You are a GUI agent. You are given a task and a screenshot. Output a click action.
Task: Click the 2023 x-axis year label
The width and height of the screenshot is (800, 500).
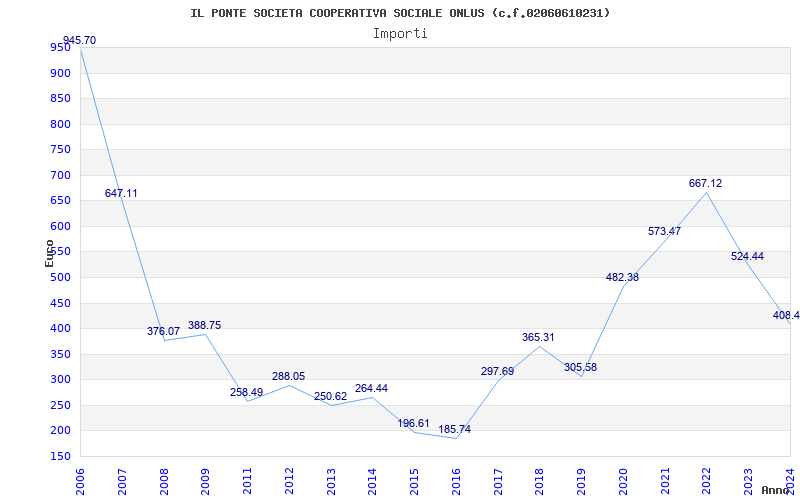pyautogui.click(x=748, y=482)
